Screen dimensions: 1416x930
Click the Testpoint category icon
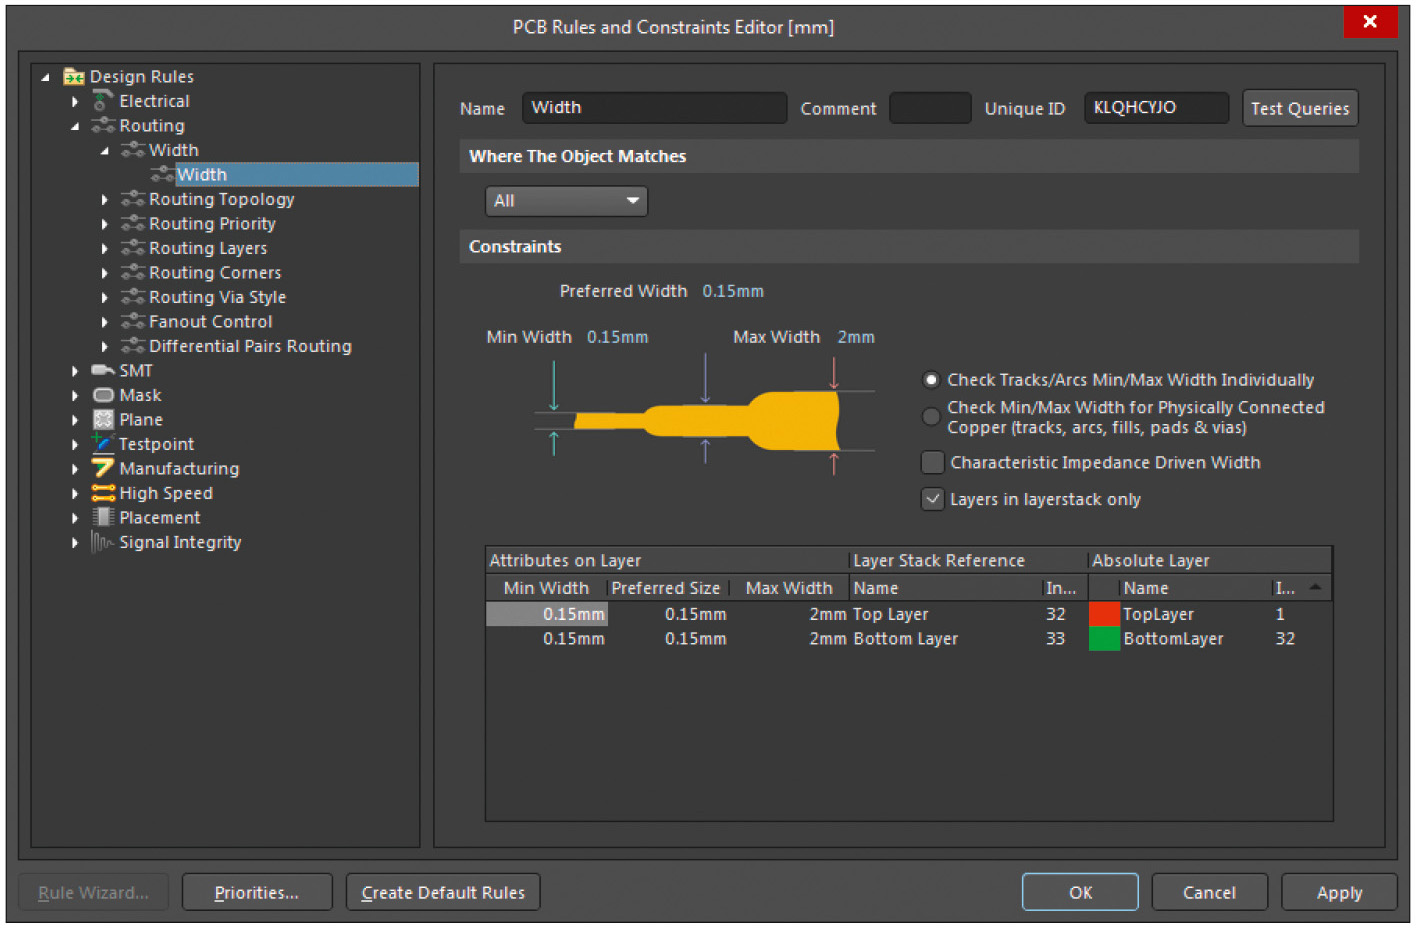102,443
